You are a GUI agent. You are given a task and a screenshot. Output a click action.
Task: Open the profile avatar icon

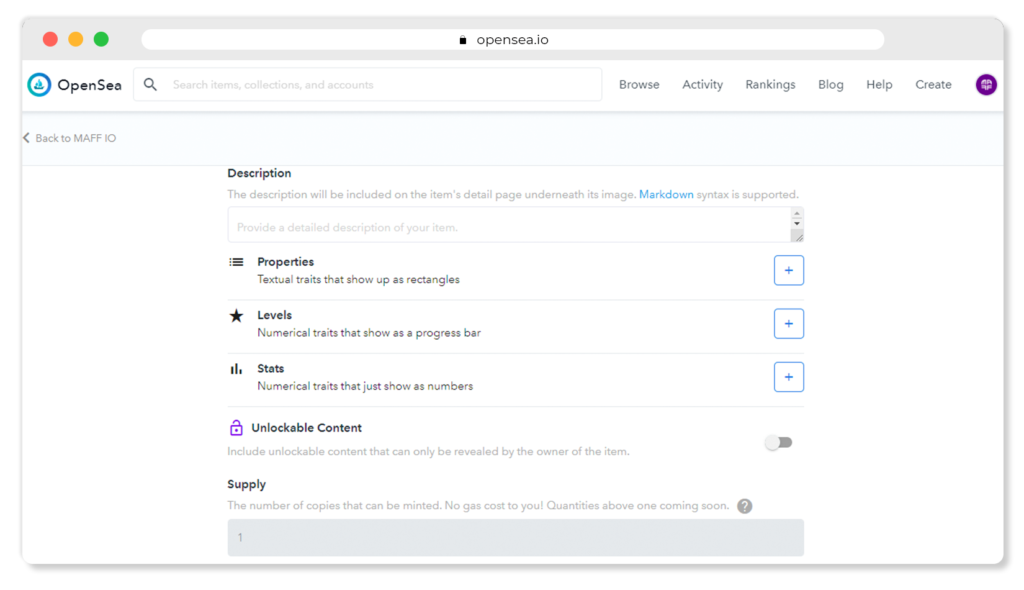(x=986, y=85)
